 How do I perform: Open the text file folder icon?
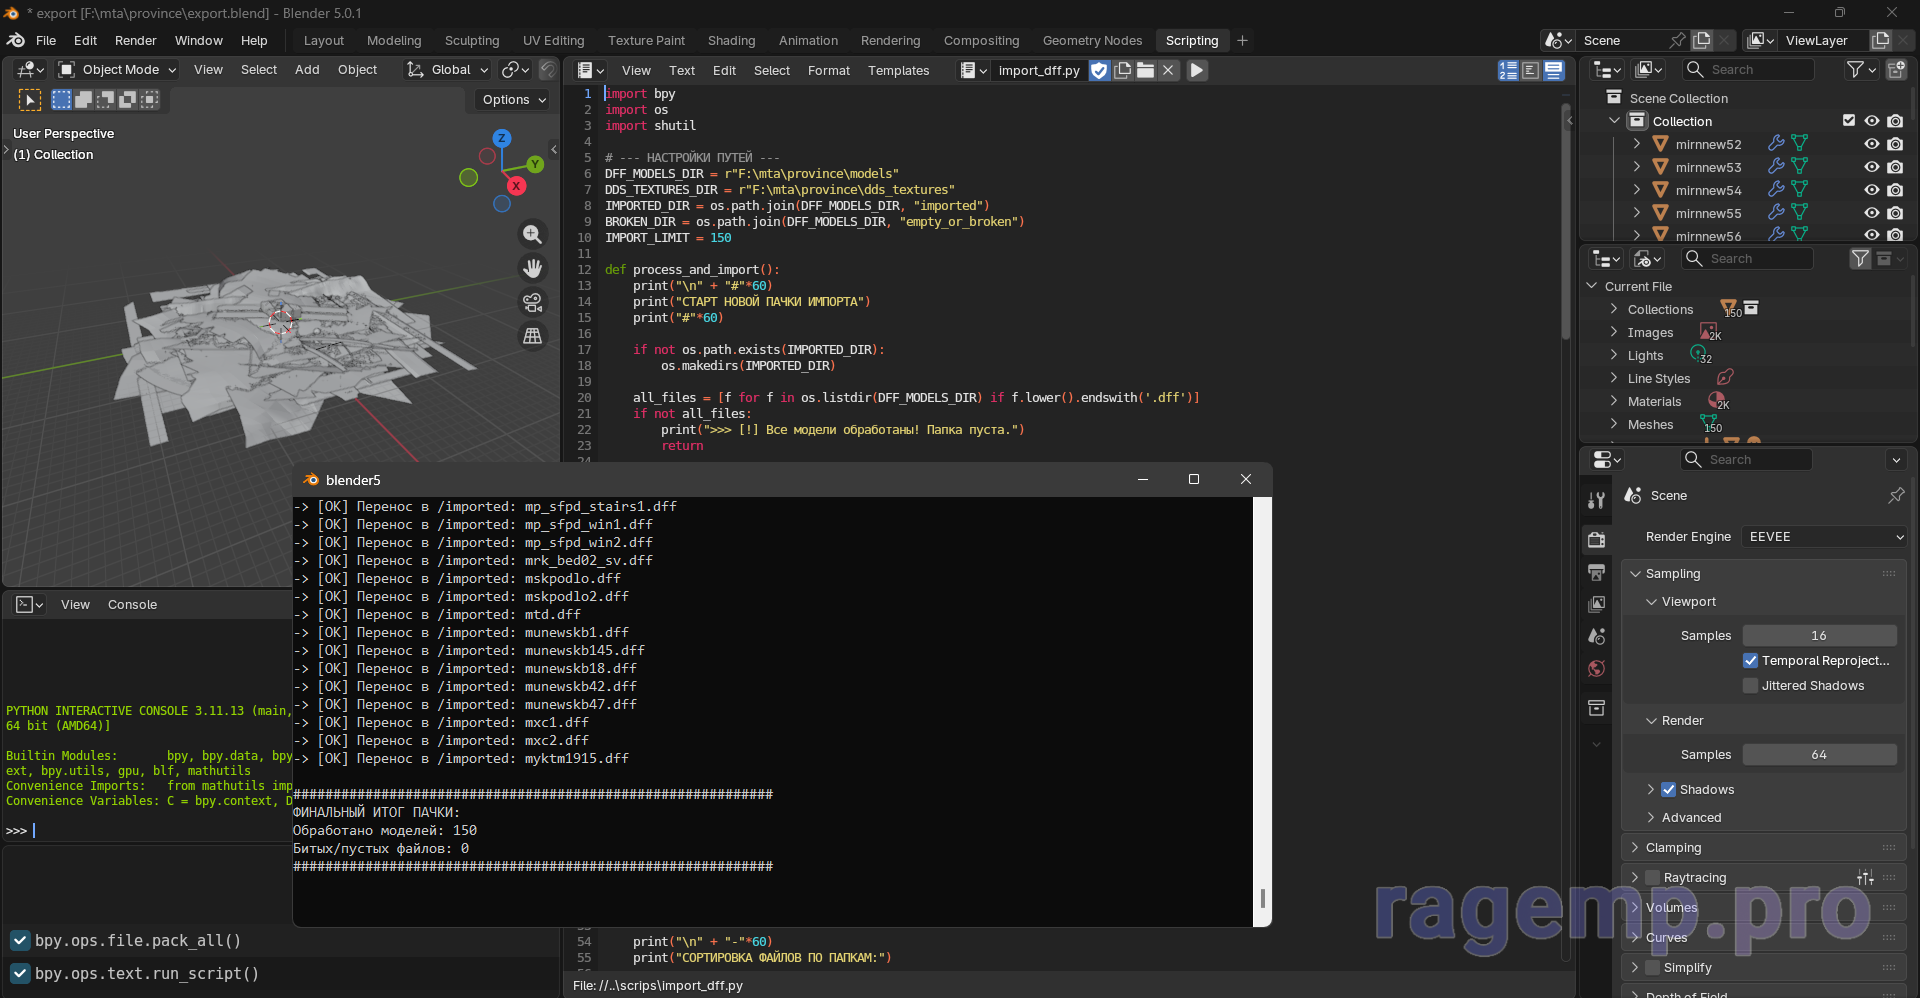(1145, 70)
